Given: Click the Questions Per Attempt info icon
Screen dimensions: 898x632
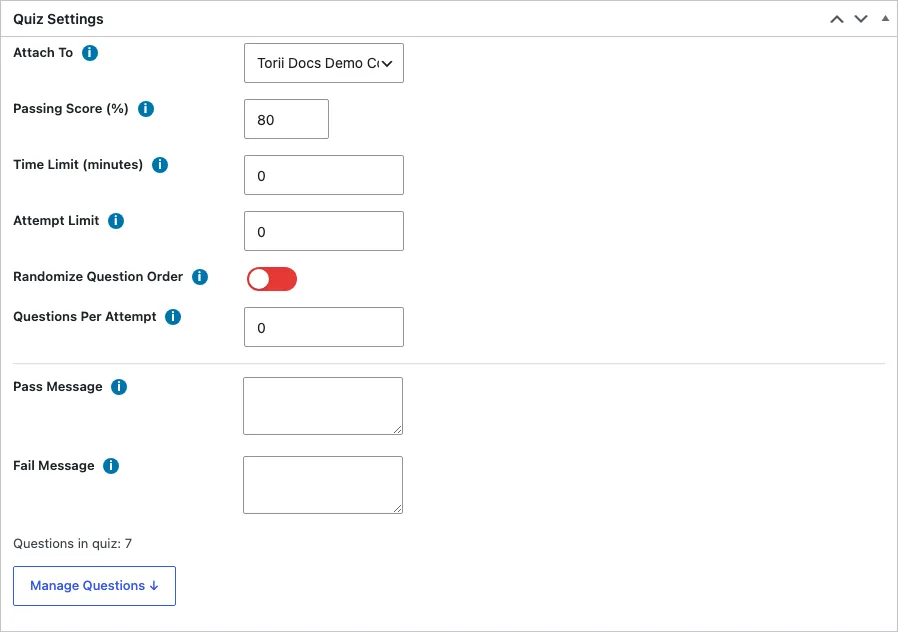Looking at the screenshot, I should 173,317.
